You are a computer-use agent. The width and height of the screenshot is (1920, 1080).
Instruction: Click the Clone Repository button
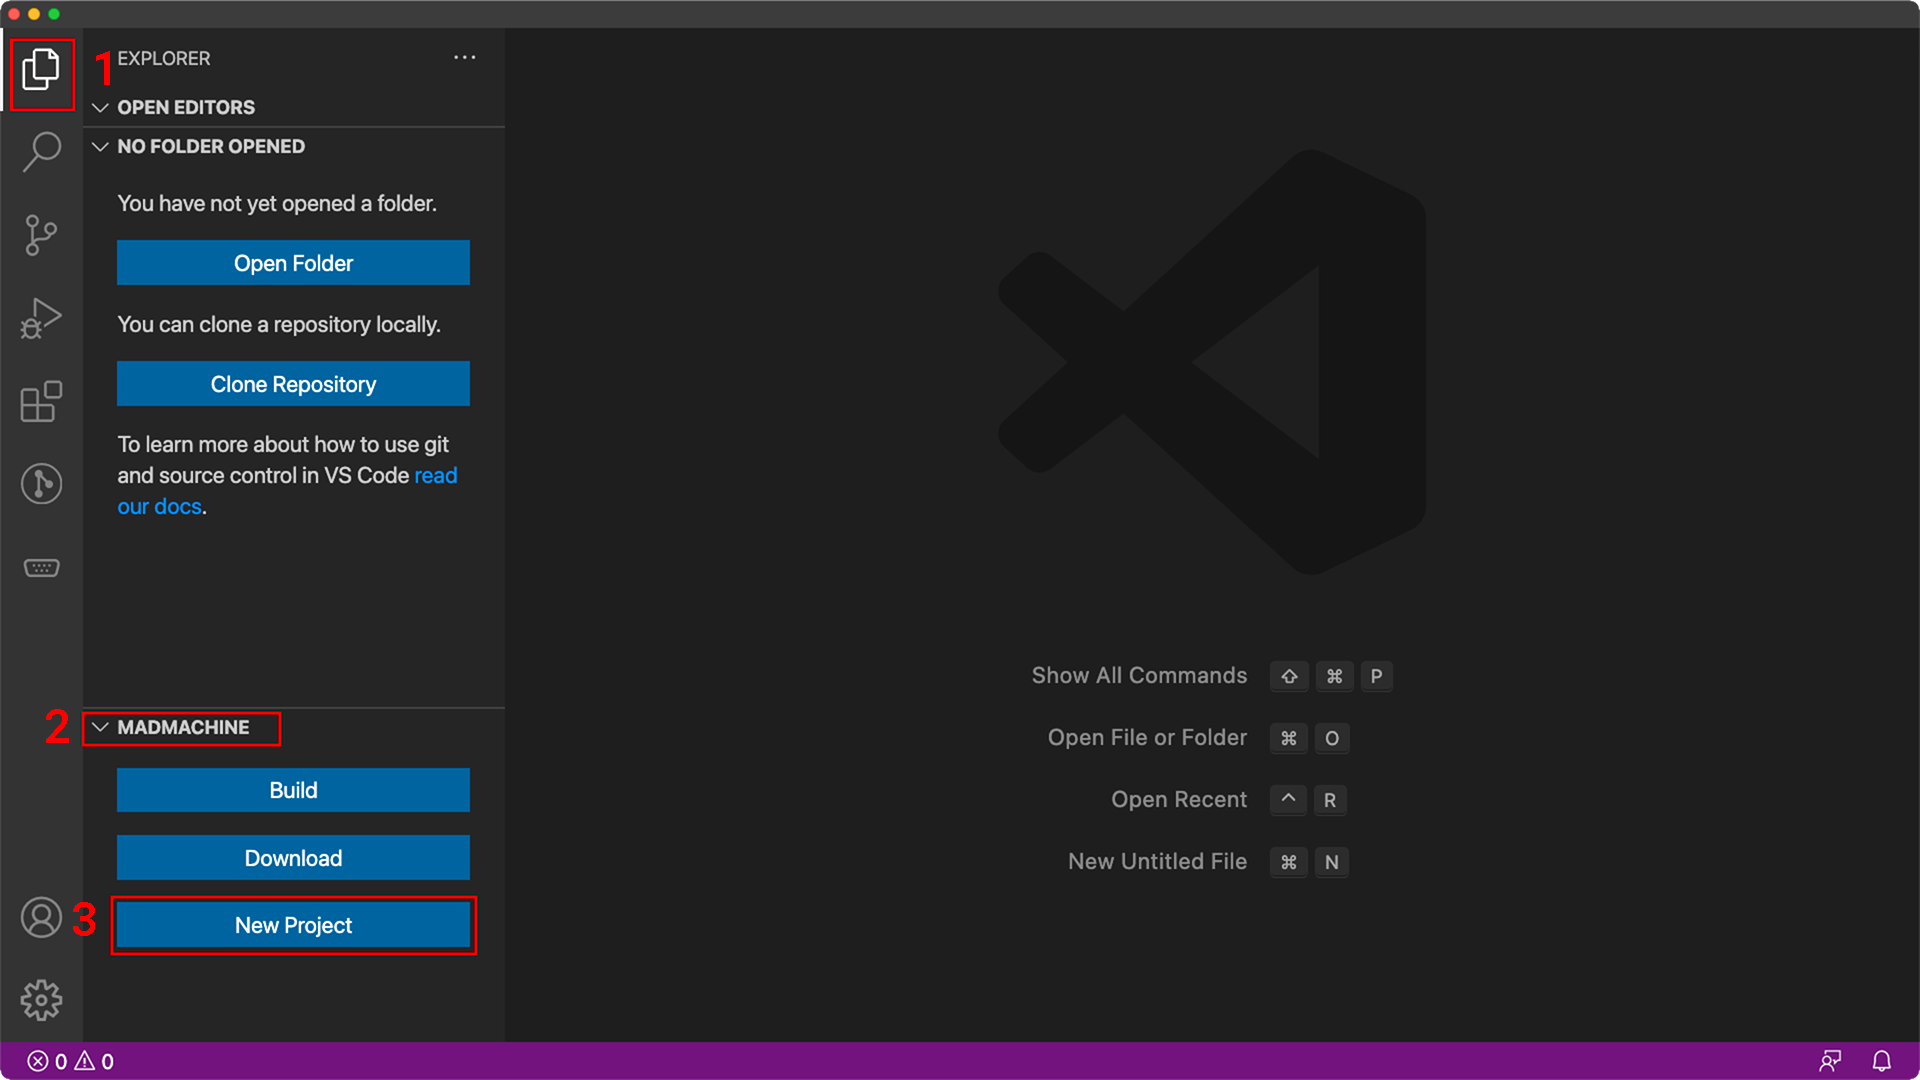click(293, 384)
